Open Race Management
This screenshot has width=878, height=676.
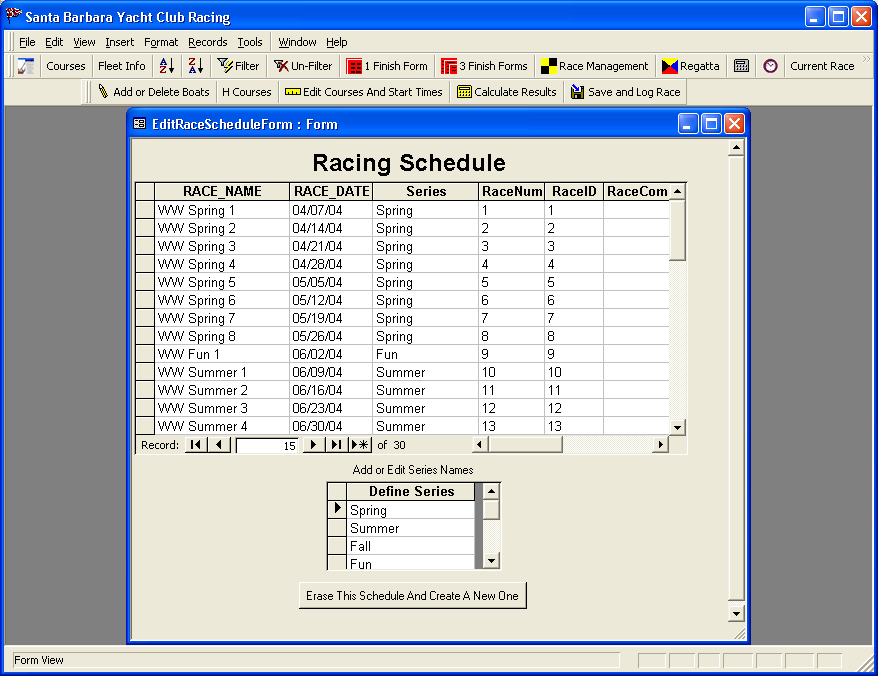(x=595, y=66)
